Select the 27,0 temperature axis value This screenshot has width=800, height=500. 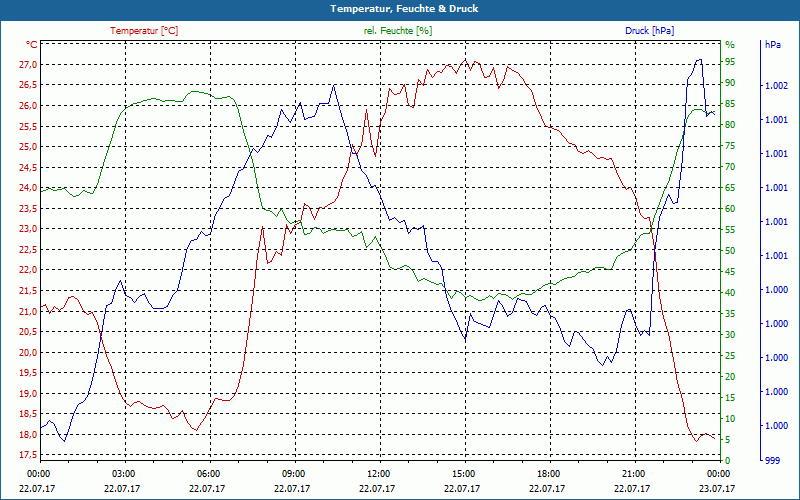pyautogui.click(x=29, y=65)
